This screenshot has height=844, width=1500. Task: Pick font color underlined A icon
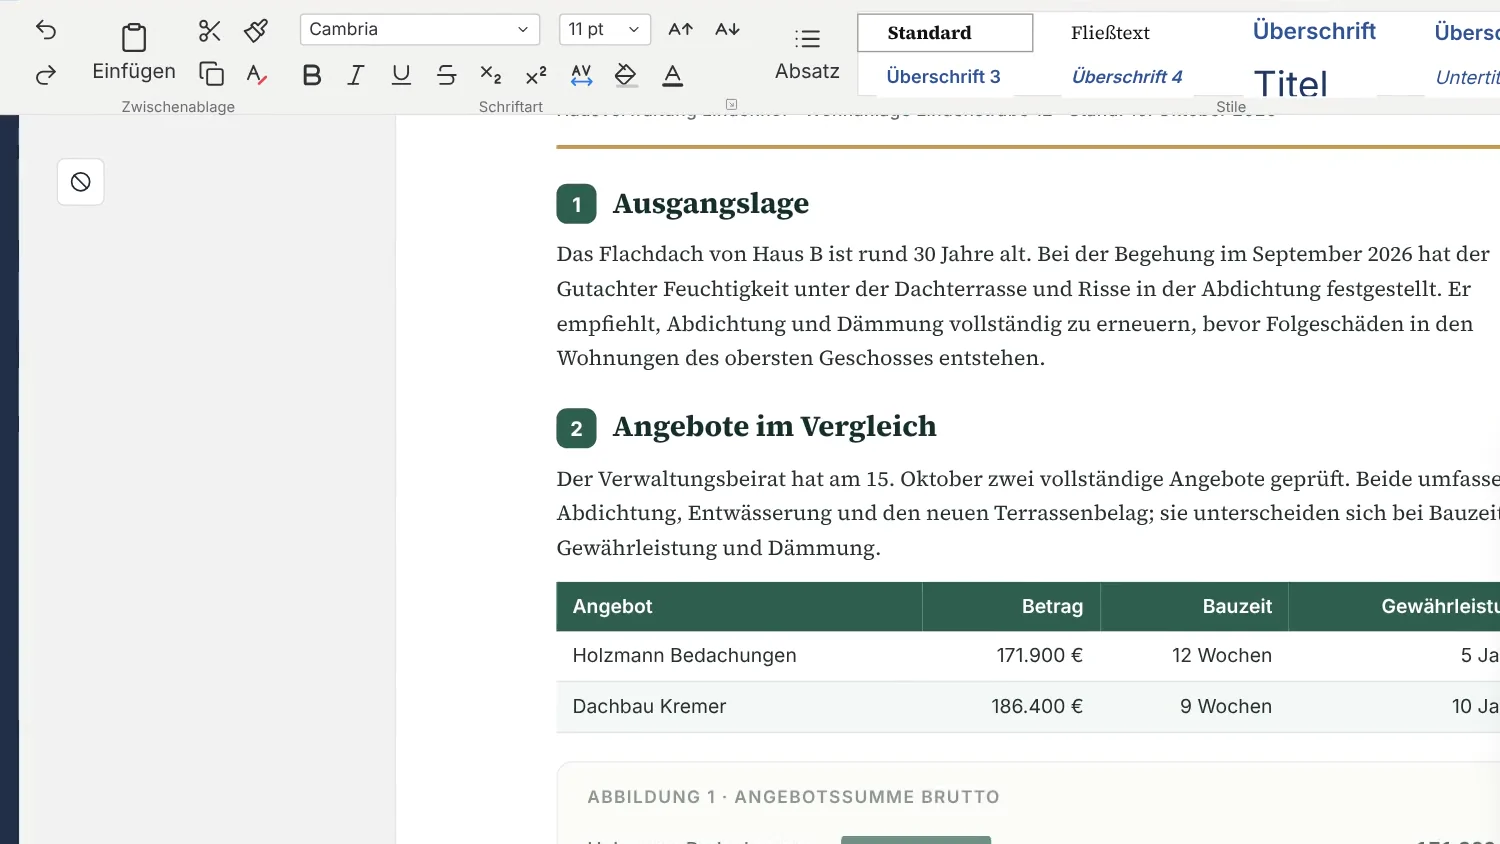(x=673, y=75)
